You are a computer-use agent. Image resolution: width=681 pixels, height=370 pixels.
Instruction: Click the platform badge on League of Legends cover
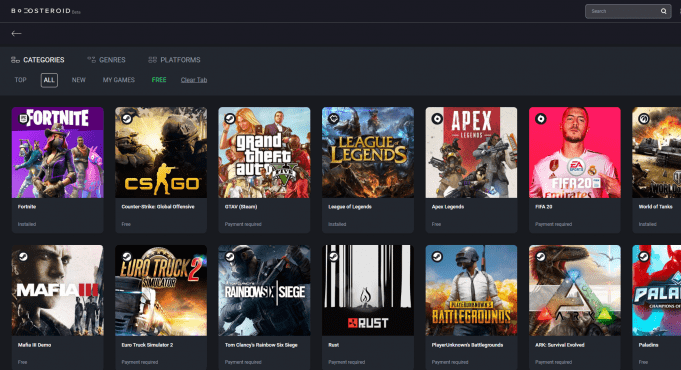pyautogui.click(x=334, y=119)
